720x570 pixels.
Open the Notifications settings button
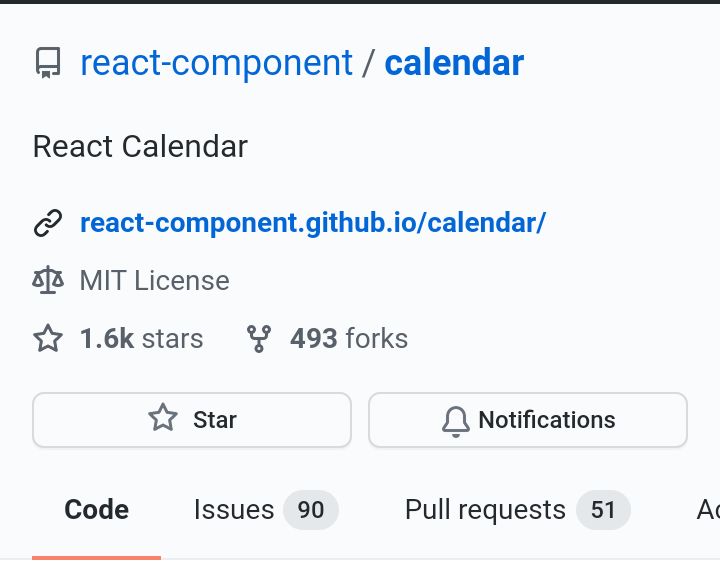tap(528, 420)
